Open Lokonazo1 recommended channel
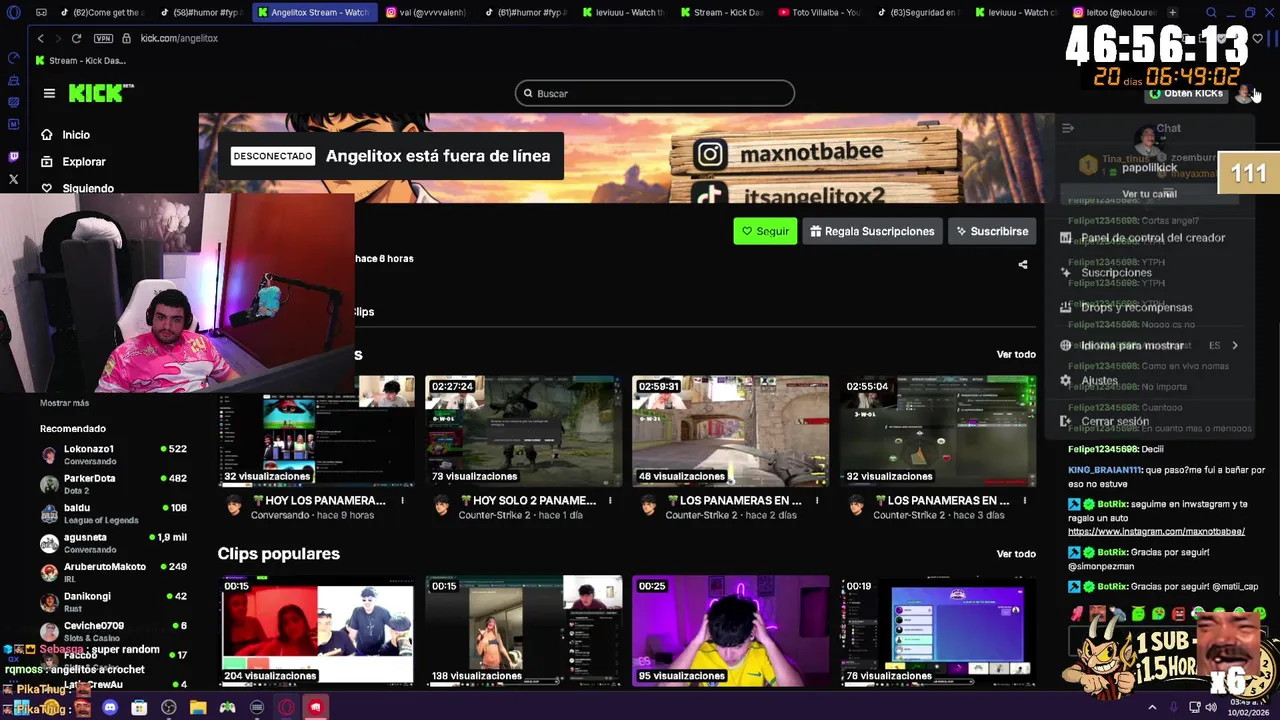The image size is (1280, 720). [114, 454]
